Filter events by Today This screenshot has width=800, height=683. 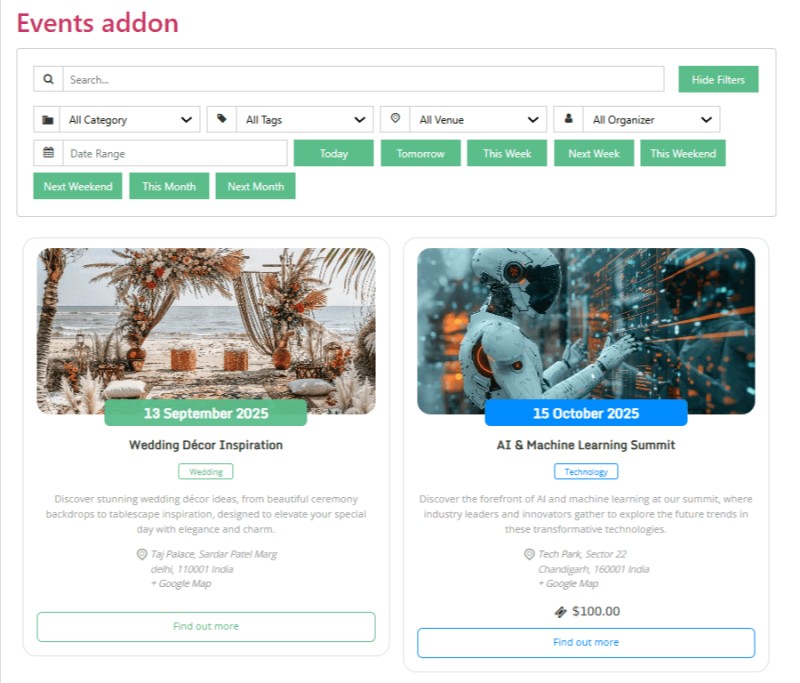coord(334,154)
